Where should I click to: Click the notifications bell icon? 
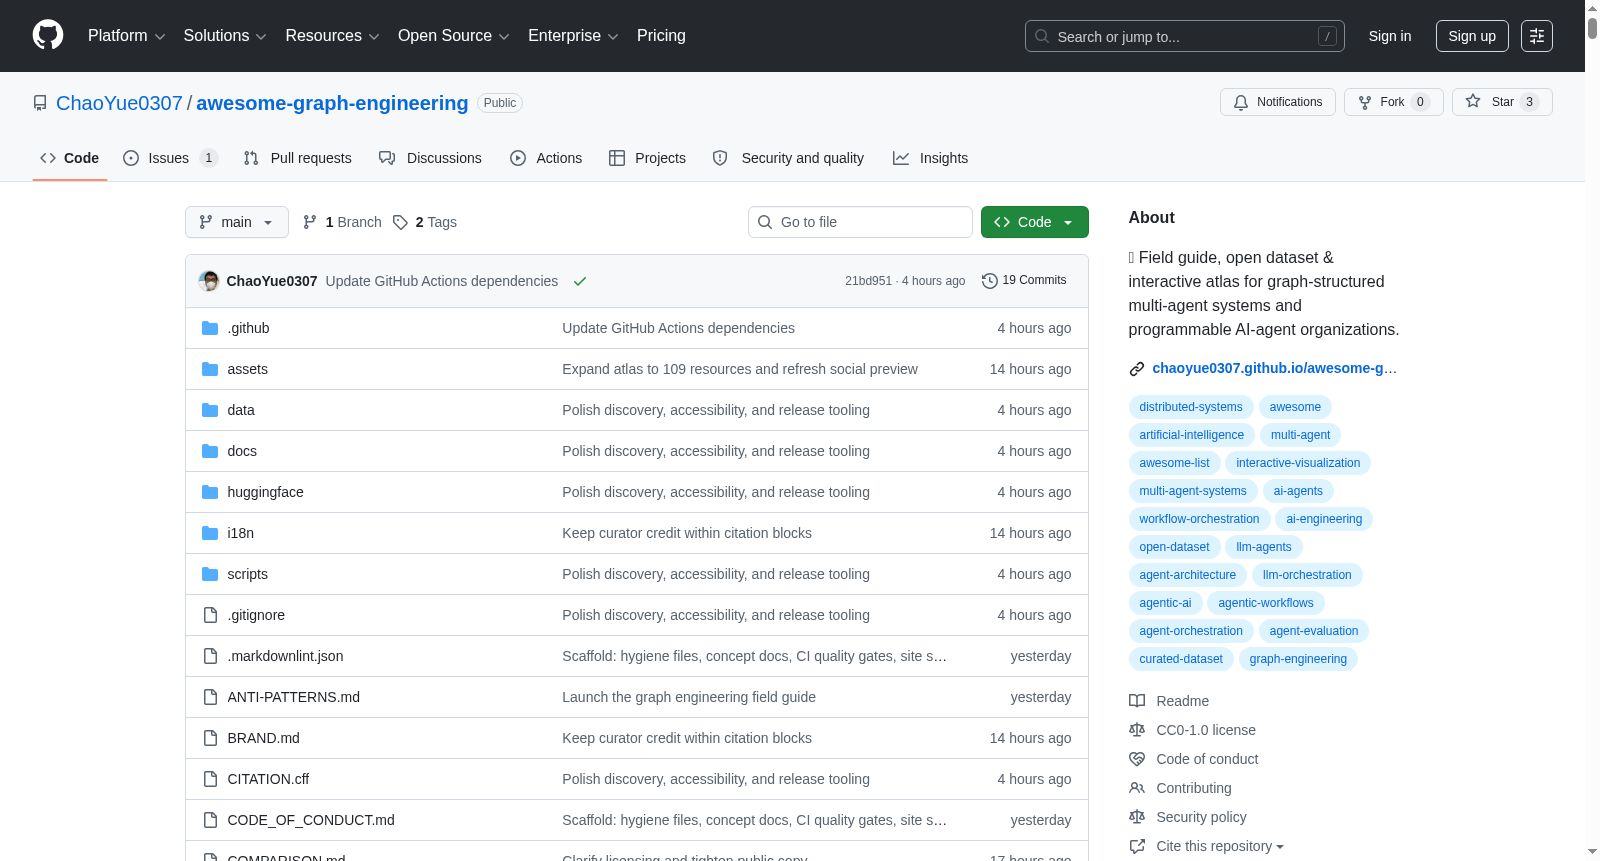click(1241, 102)
